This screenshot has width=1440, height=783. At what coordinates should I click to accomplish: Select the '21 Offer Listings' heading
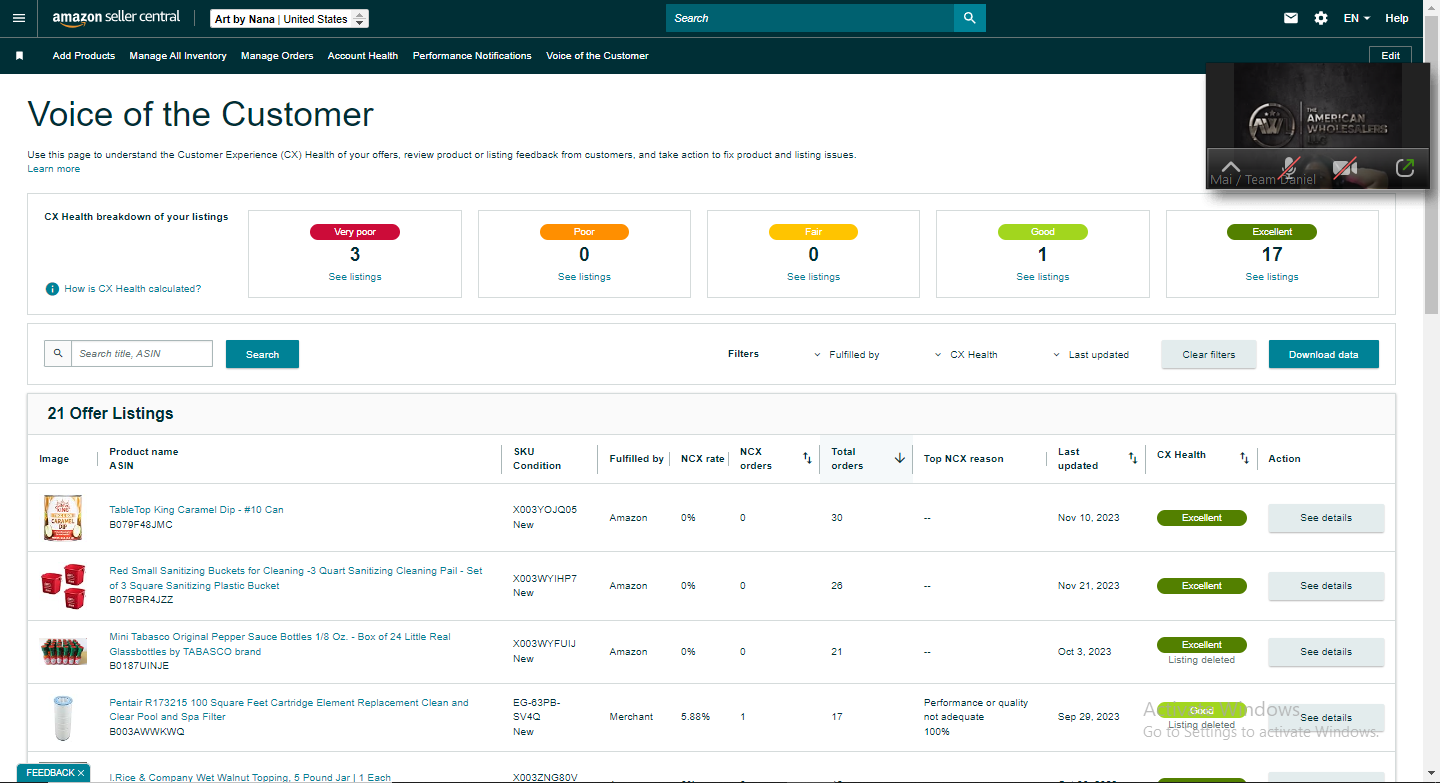[110, 414]
